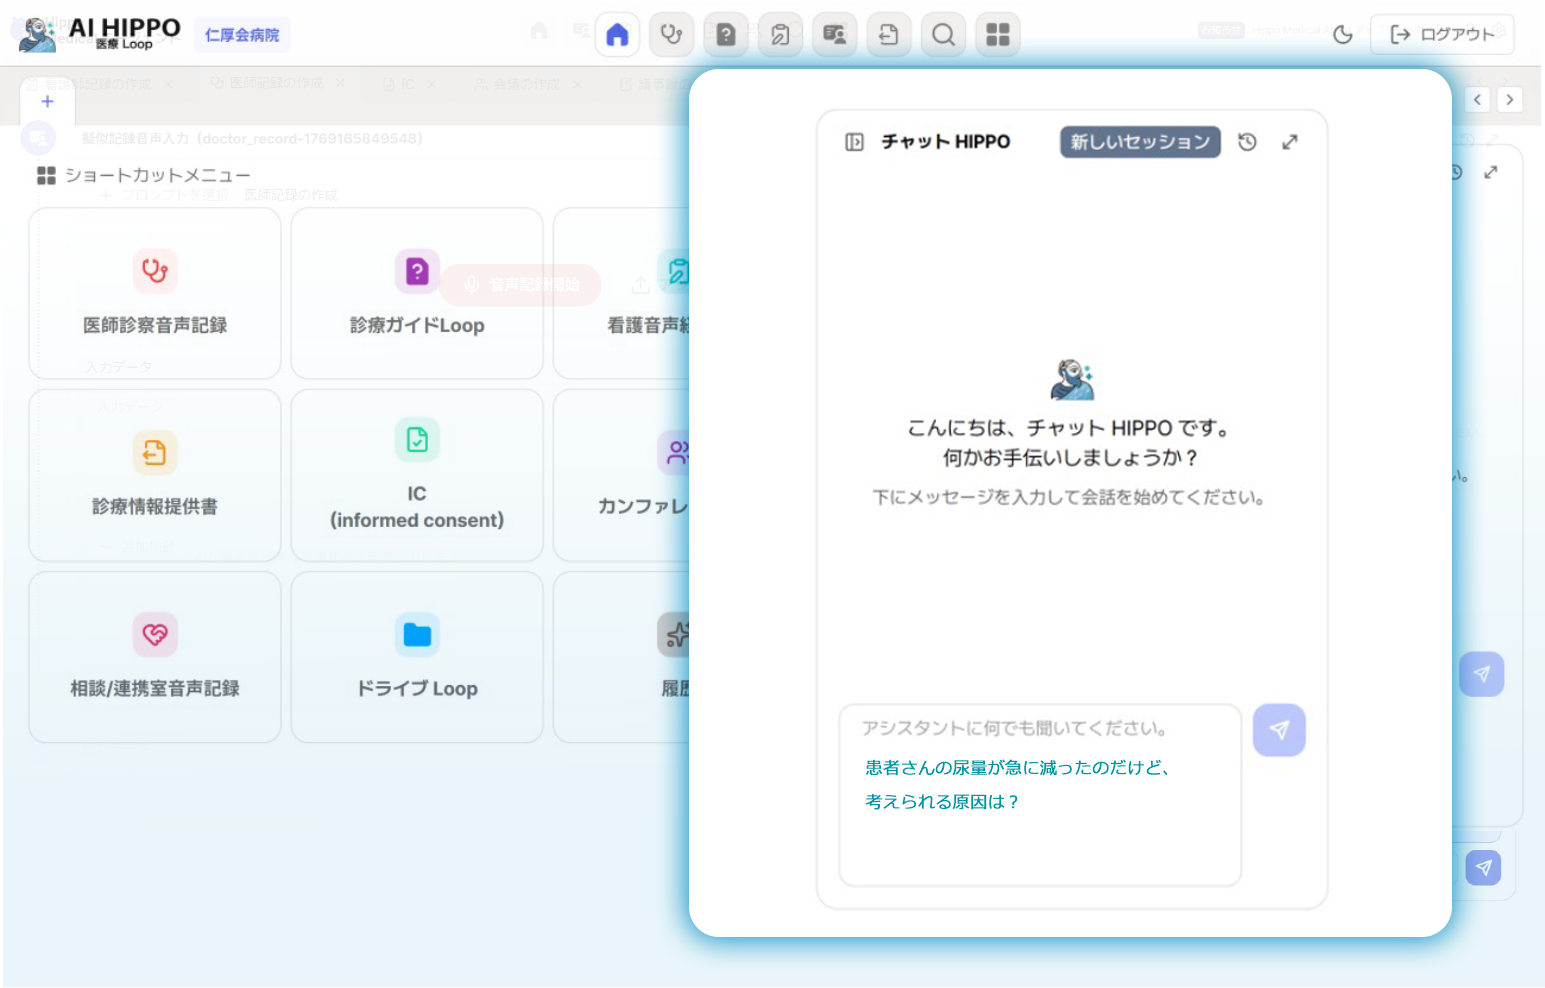Click the session history clock icon in chat
This screenshot has height=988, width=1545.
click(1247, 142)
